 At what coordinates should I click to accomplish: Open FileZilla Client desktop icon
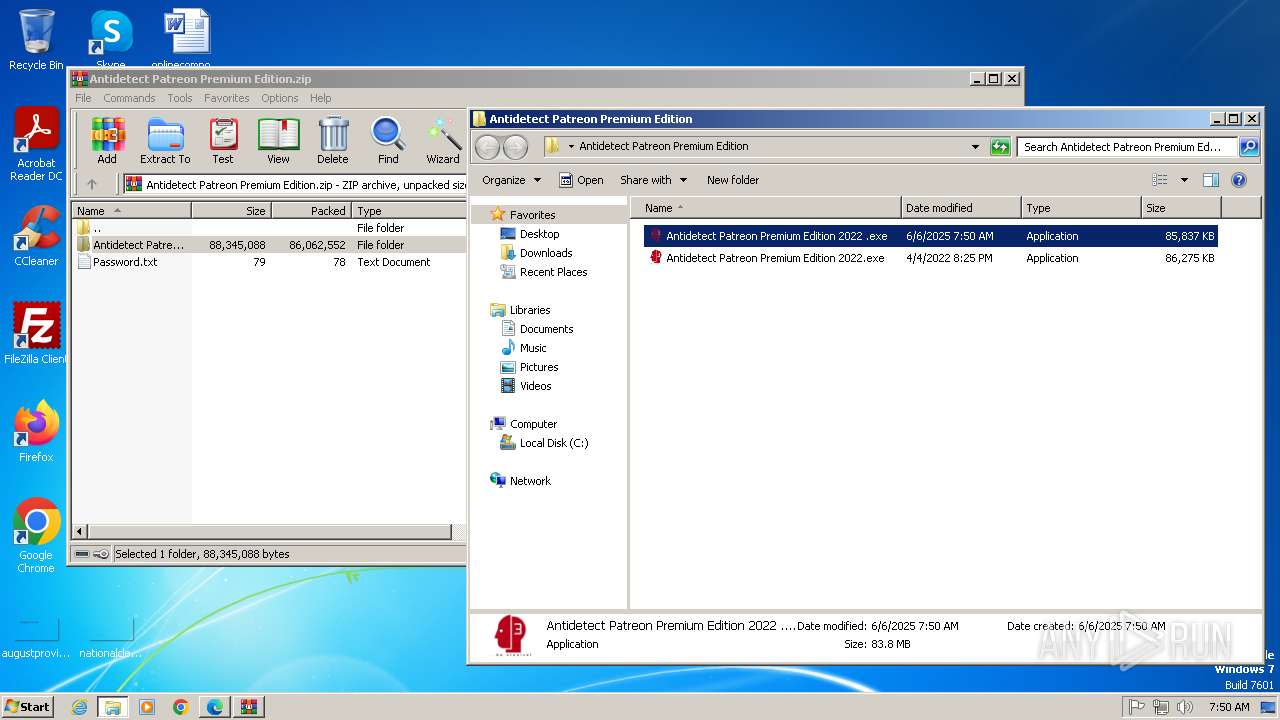[36, 334]
